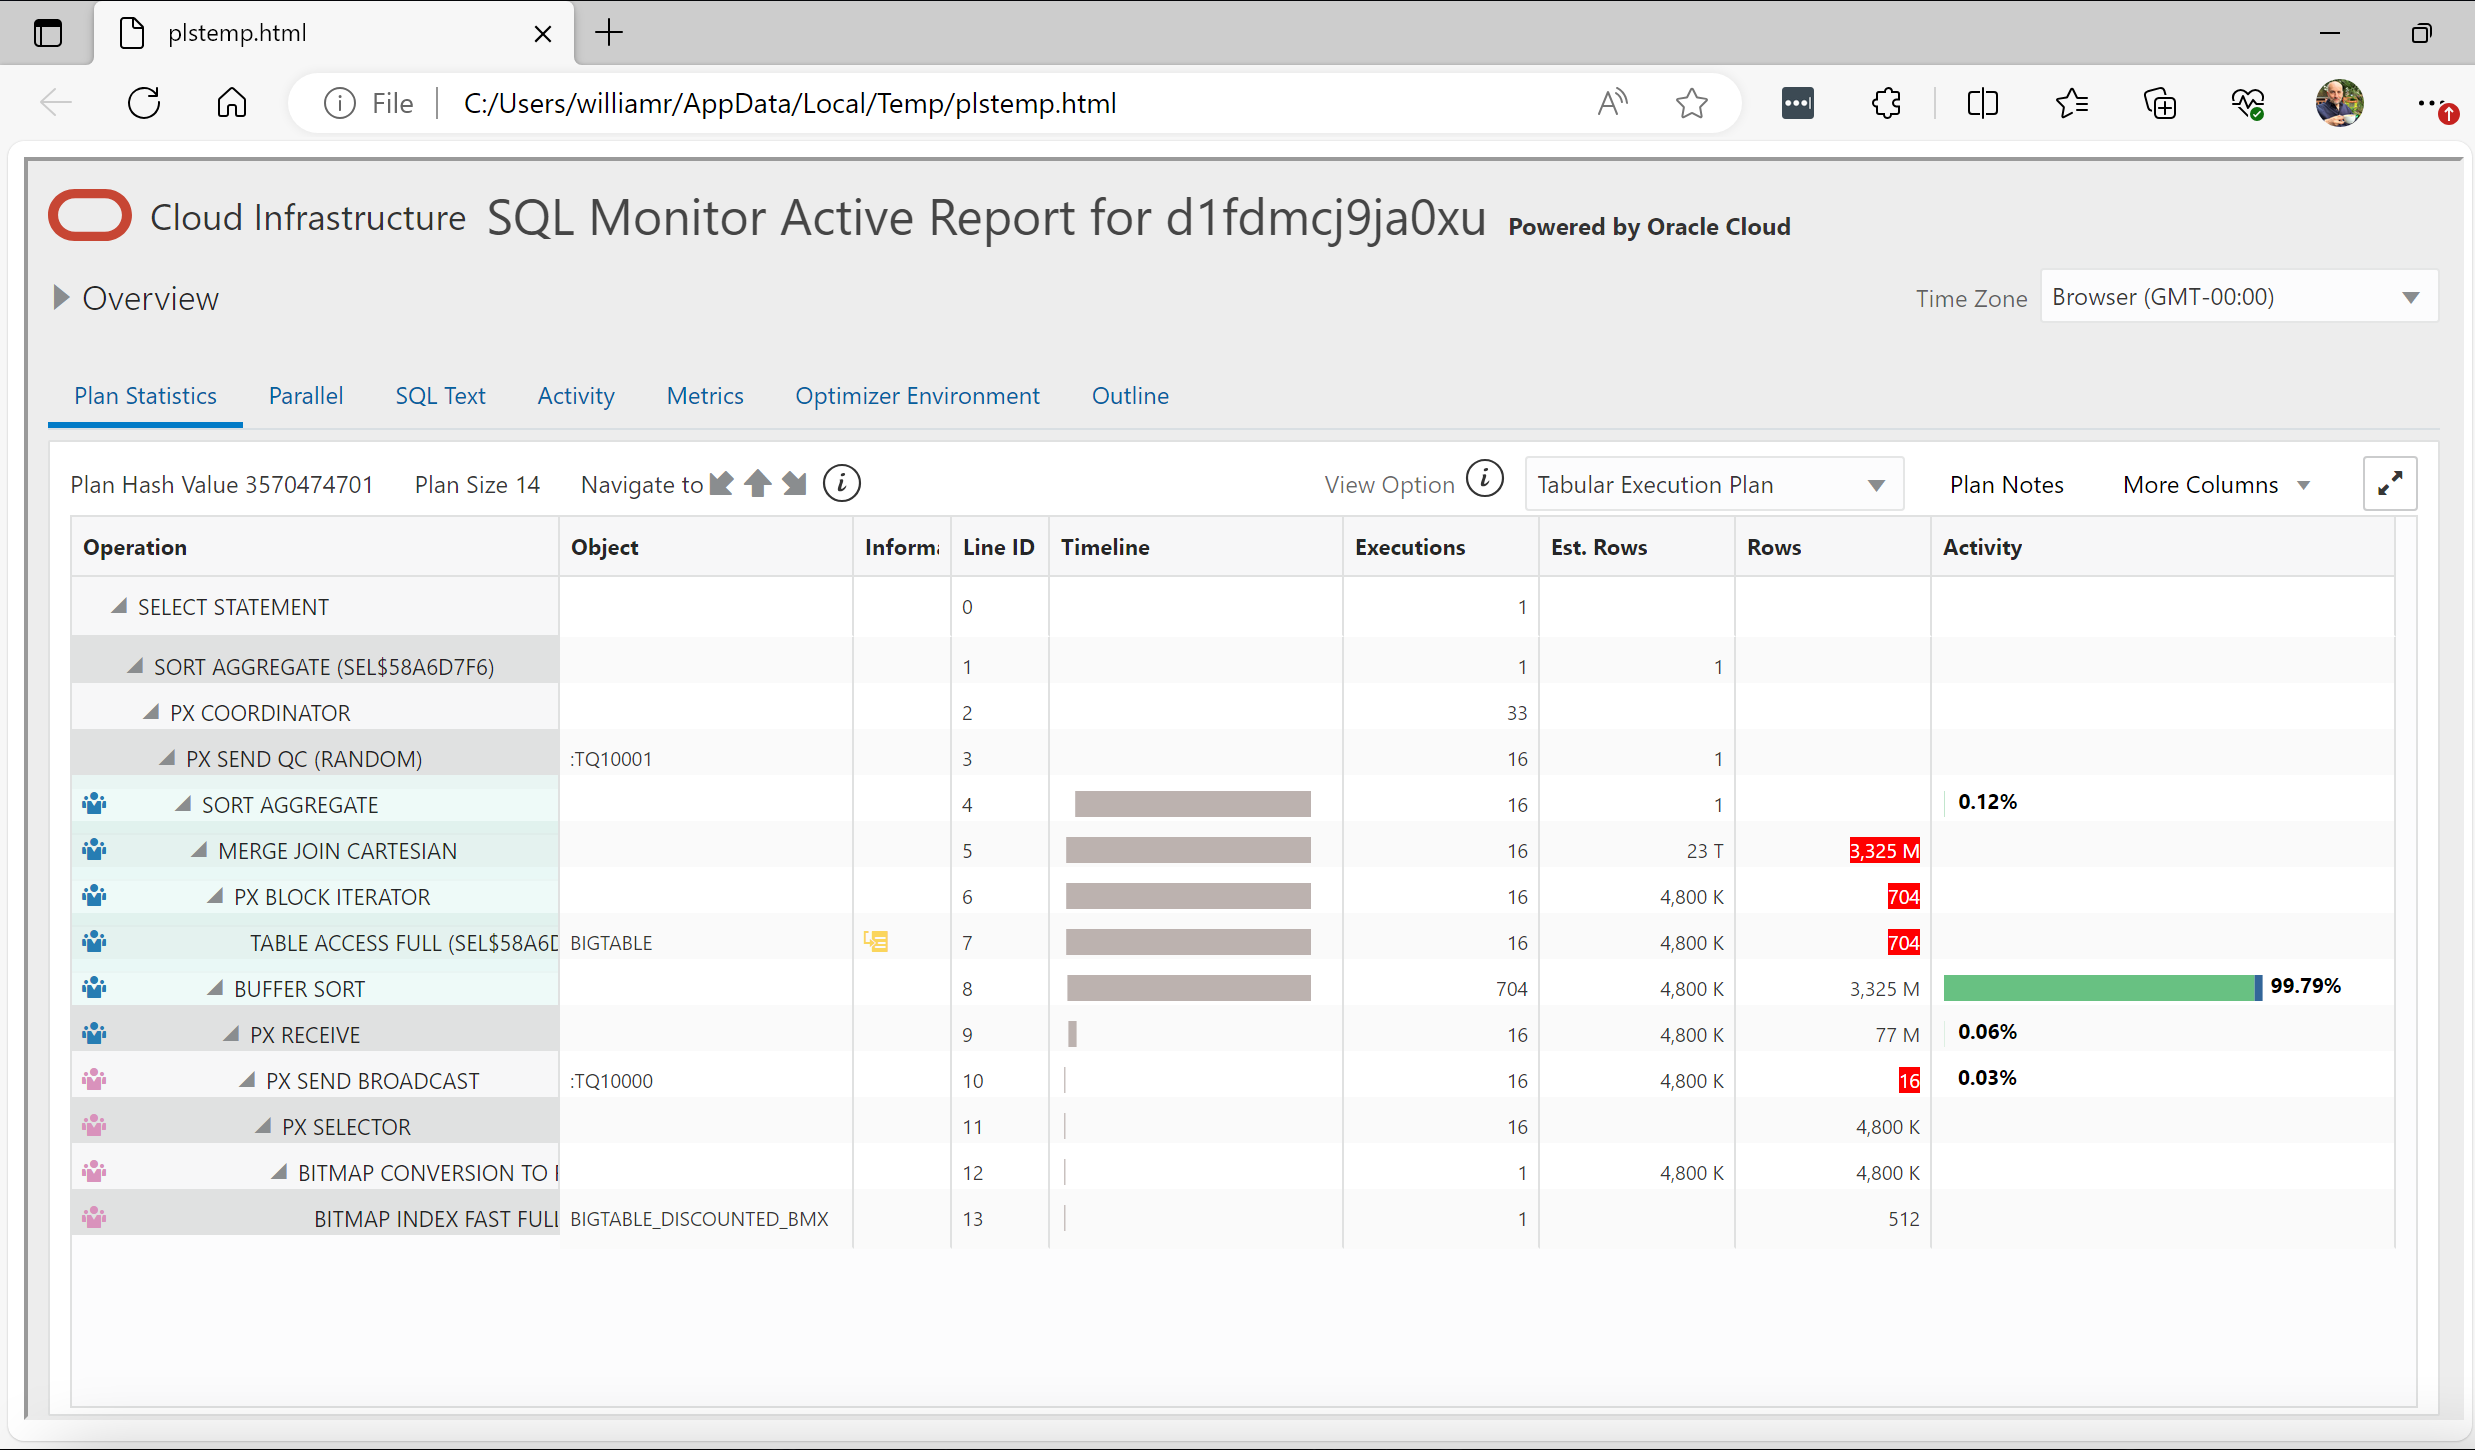Switch to the Outline tab
The image size is (2475, 1450).
(x=1130, y=396)
